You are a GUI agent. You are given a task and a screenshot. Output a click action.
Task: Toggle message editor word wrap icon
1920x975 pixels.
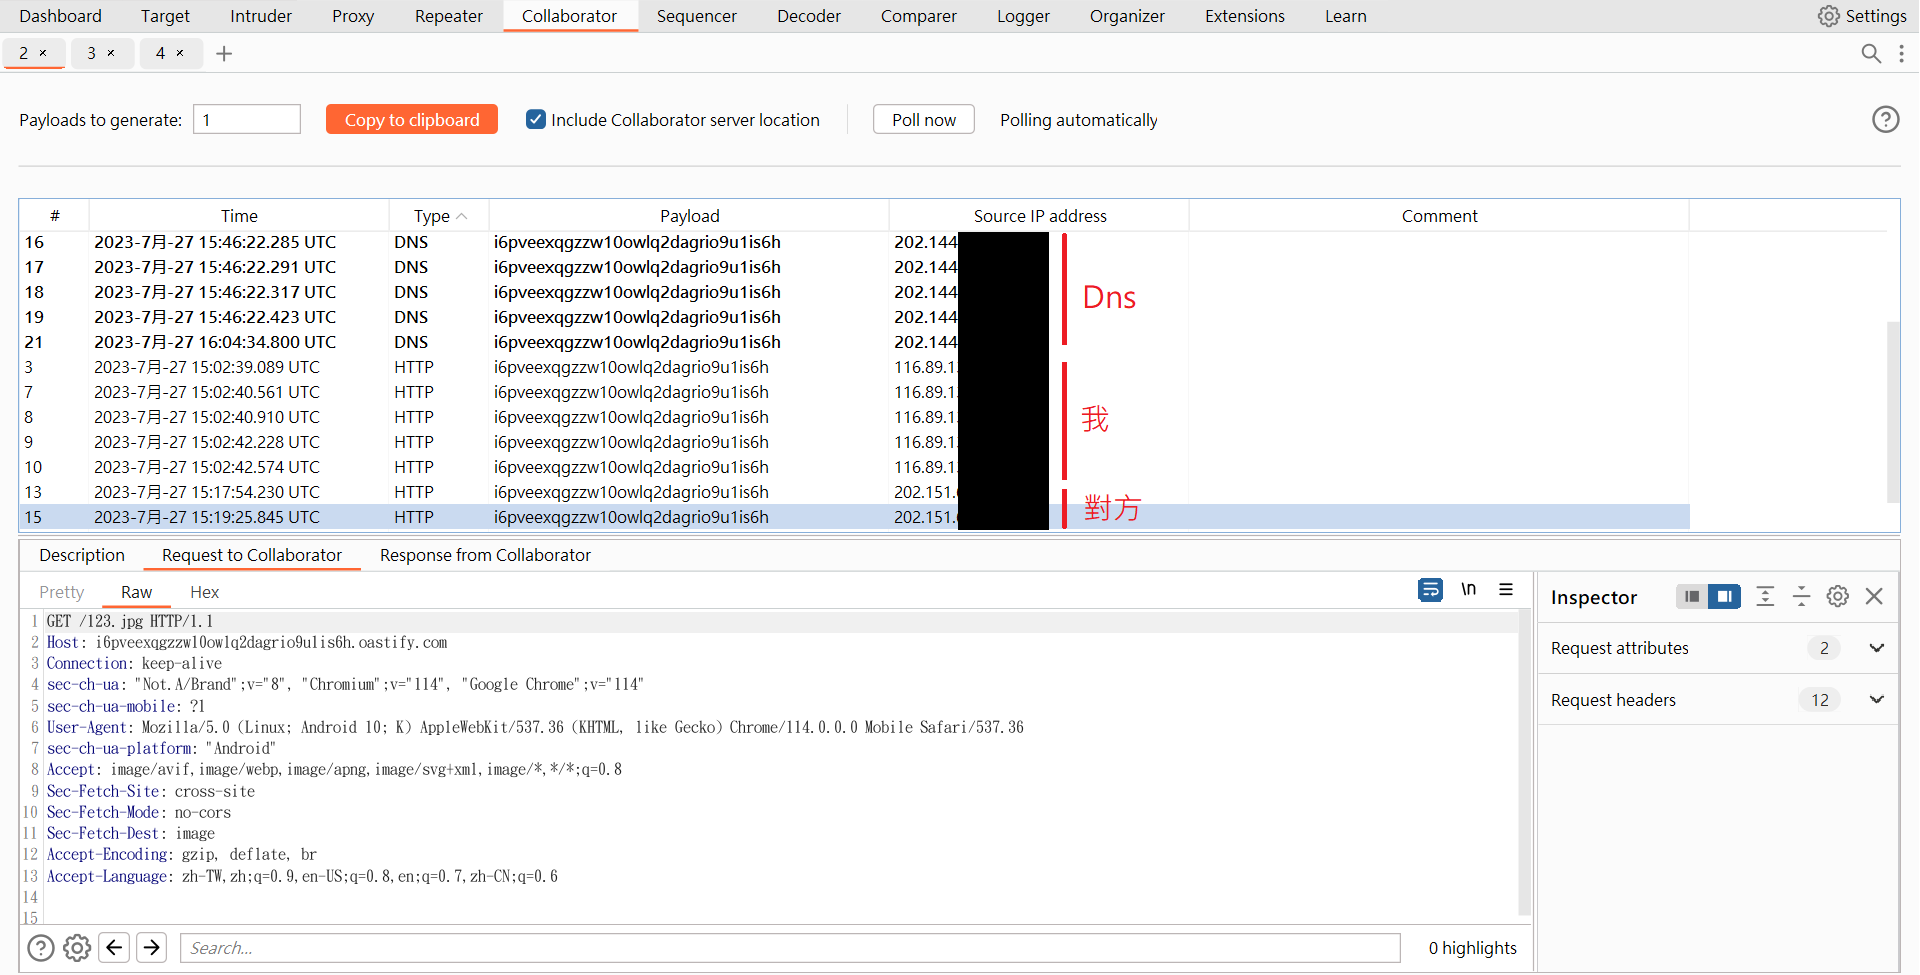click(1430, 590)
